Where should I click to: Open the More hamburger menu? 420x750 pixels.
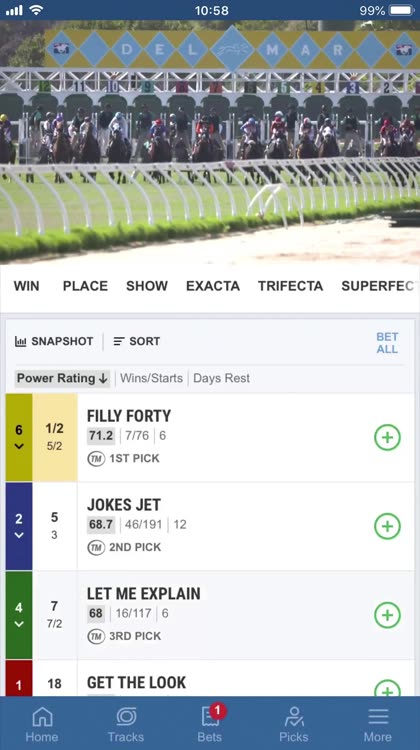[378, 717]
